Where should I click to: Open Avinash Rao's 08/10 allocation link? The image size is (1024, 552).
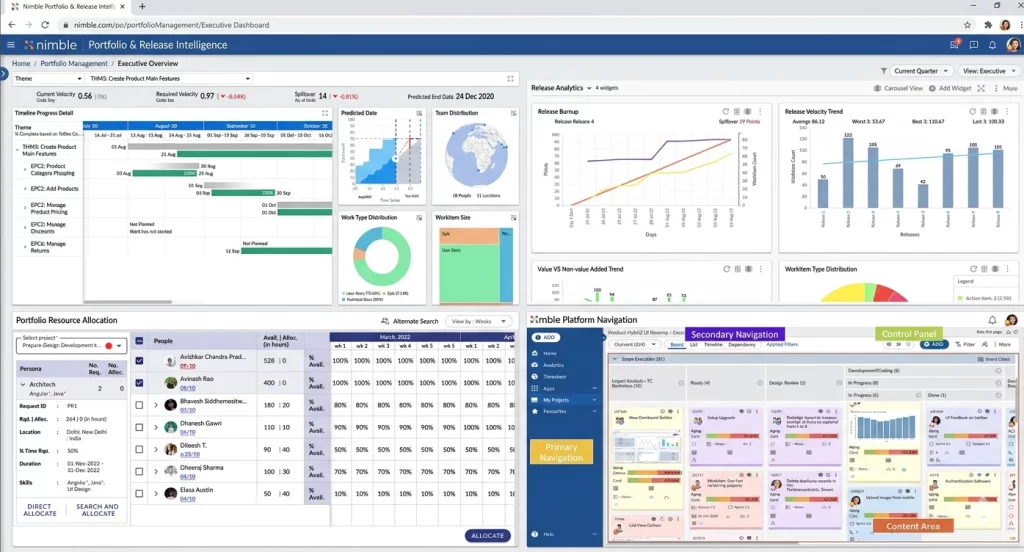[x=187, y=388]
